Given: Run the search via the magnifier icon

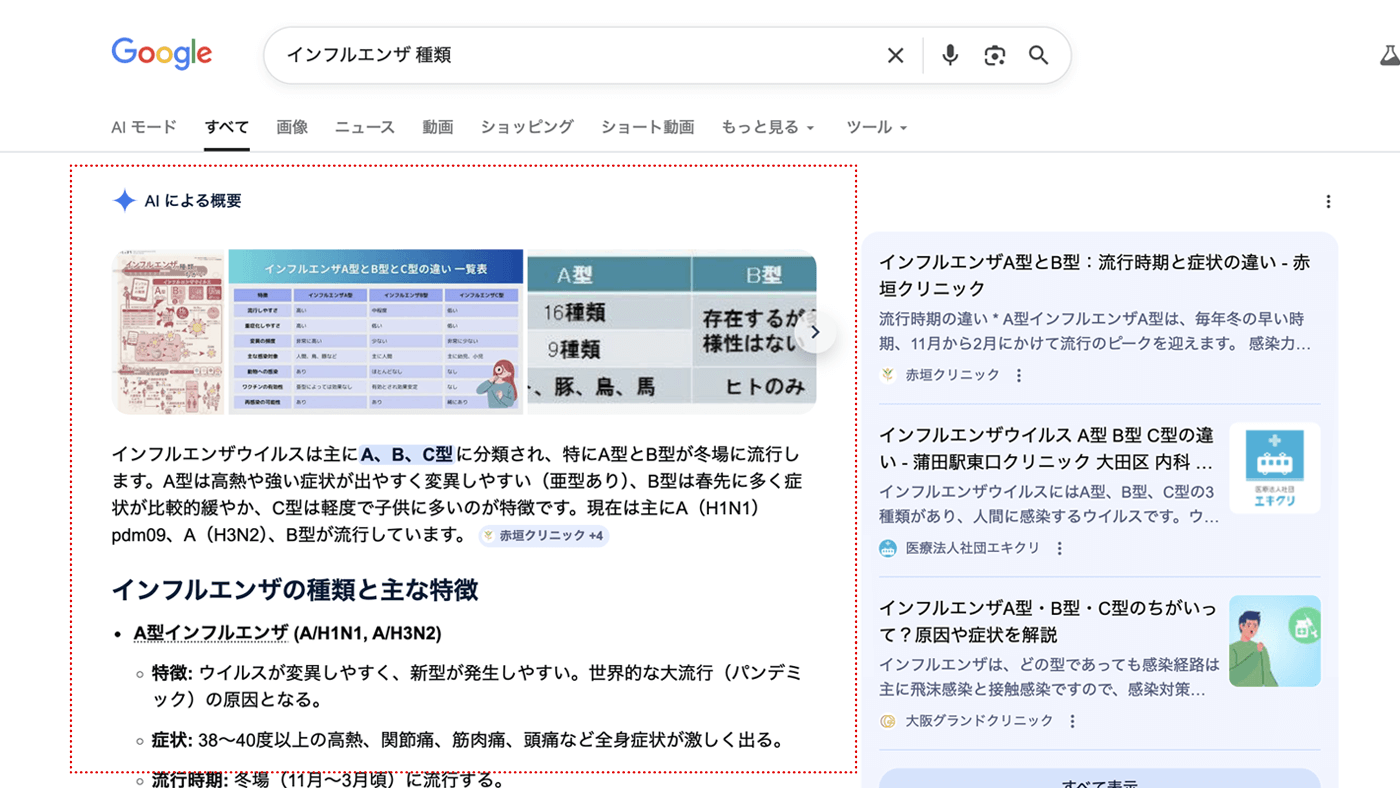Looking at the screenshot, I should [1038, 55].
